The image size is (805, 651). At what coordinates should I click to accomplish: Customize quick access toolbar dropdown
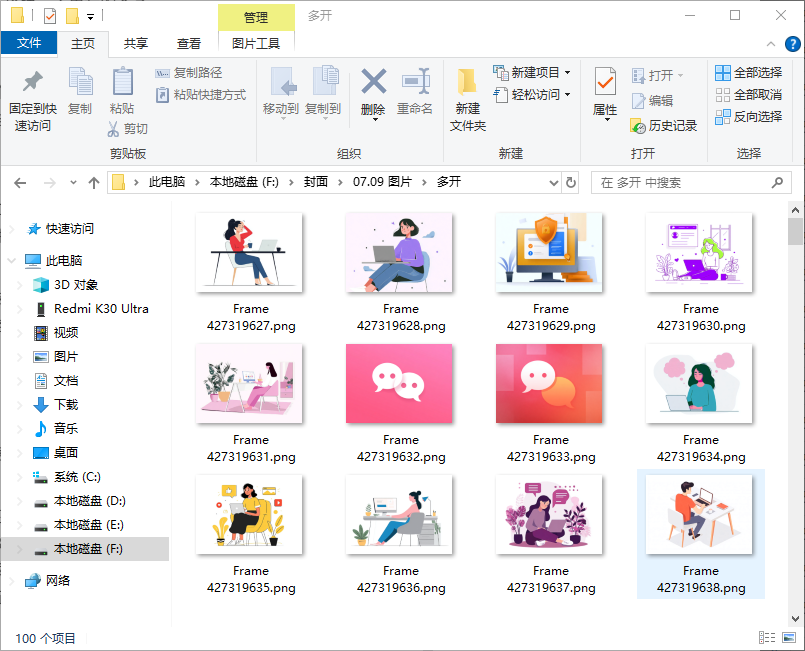pos(90,17)
